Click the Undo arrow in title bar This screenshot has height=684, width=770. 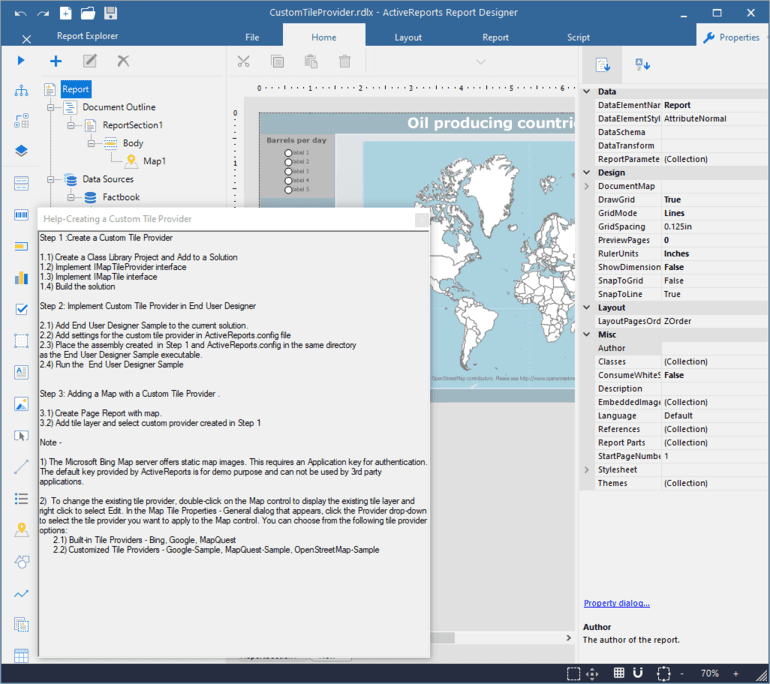[x=20, y=13]
